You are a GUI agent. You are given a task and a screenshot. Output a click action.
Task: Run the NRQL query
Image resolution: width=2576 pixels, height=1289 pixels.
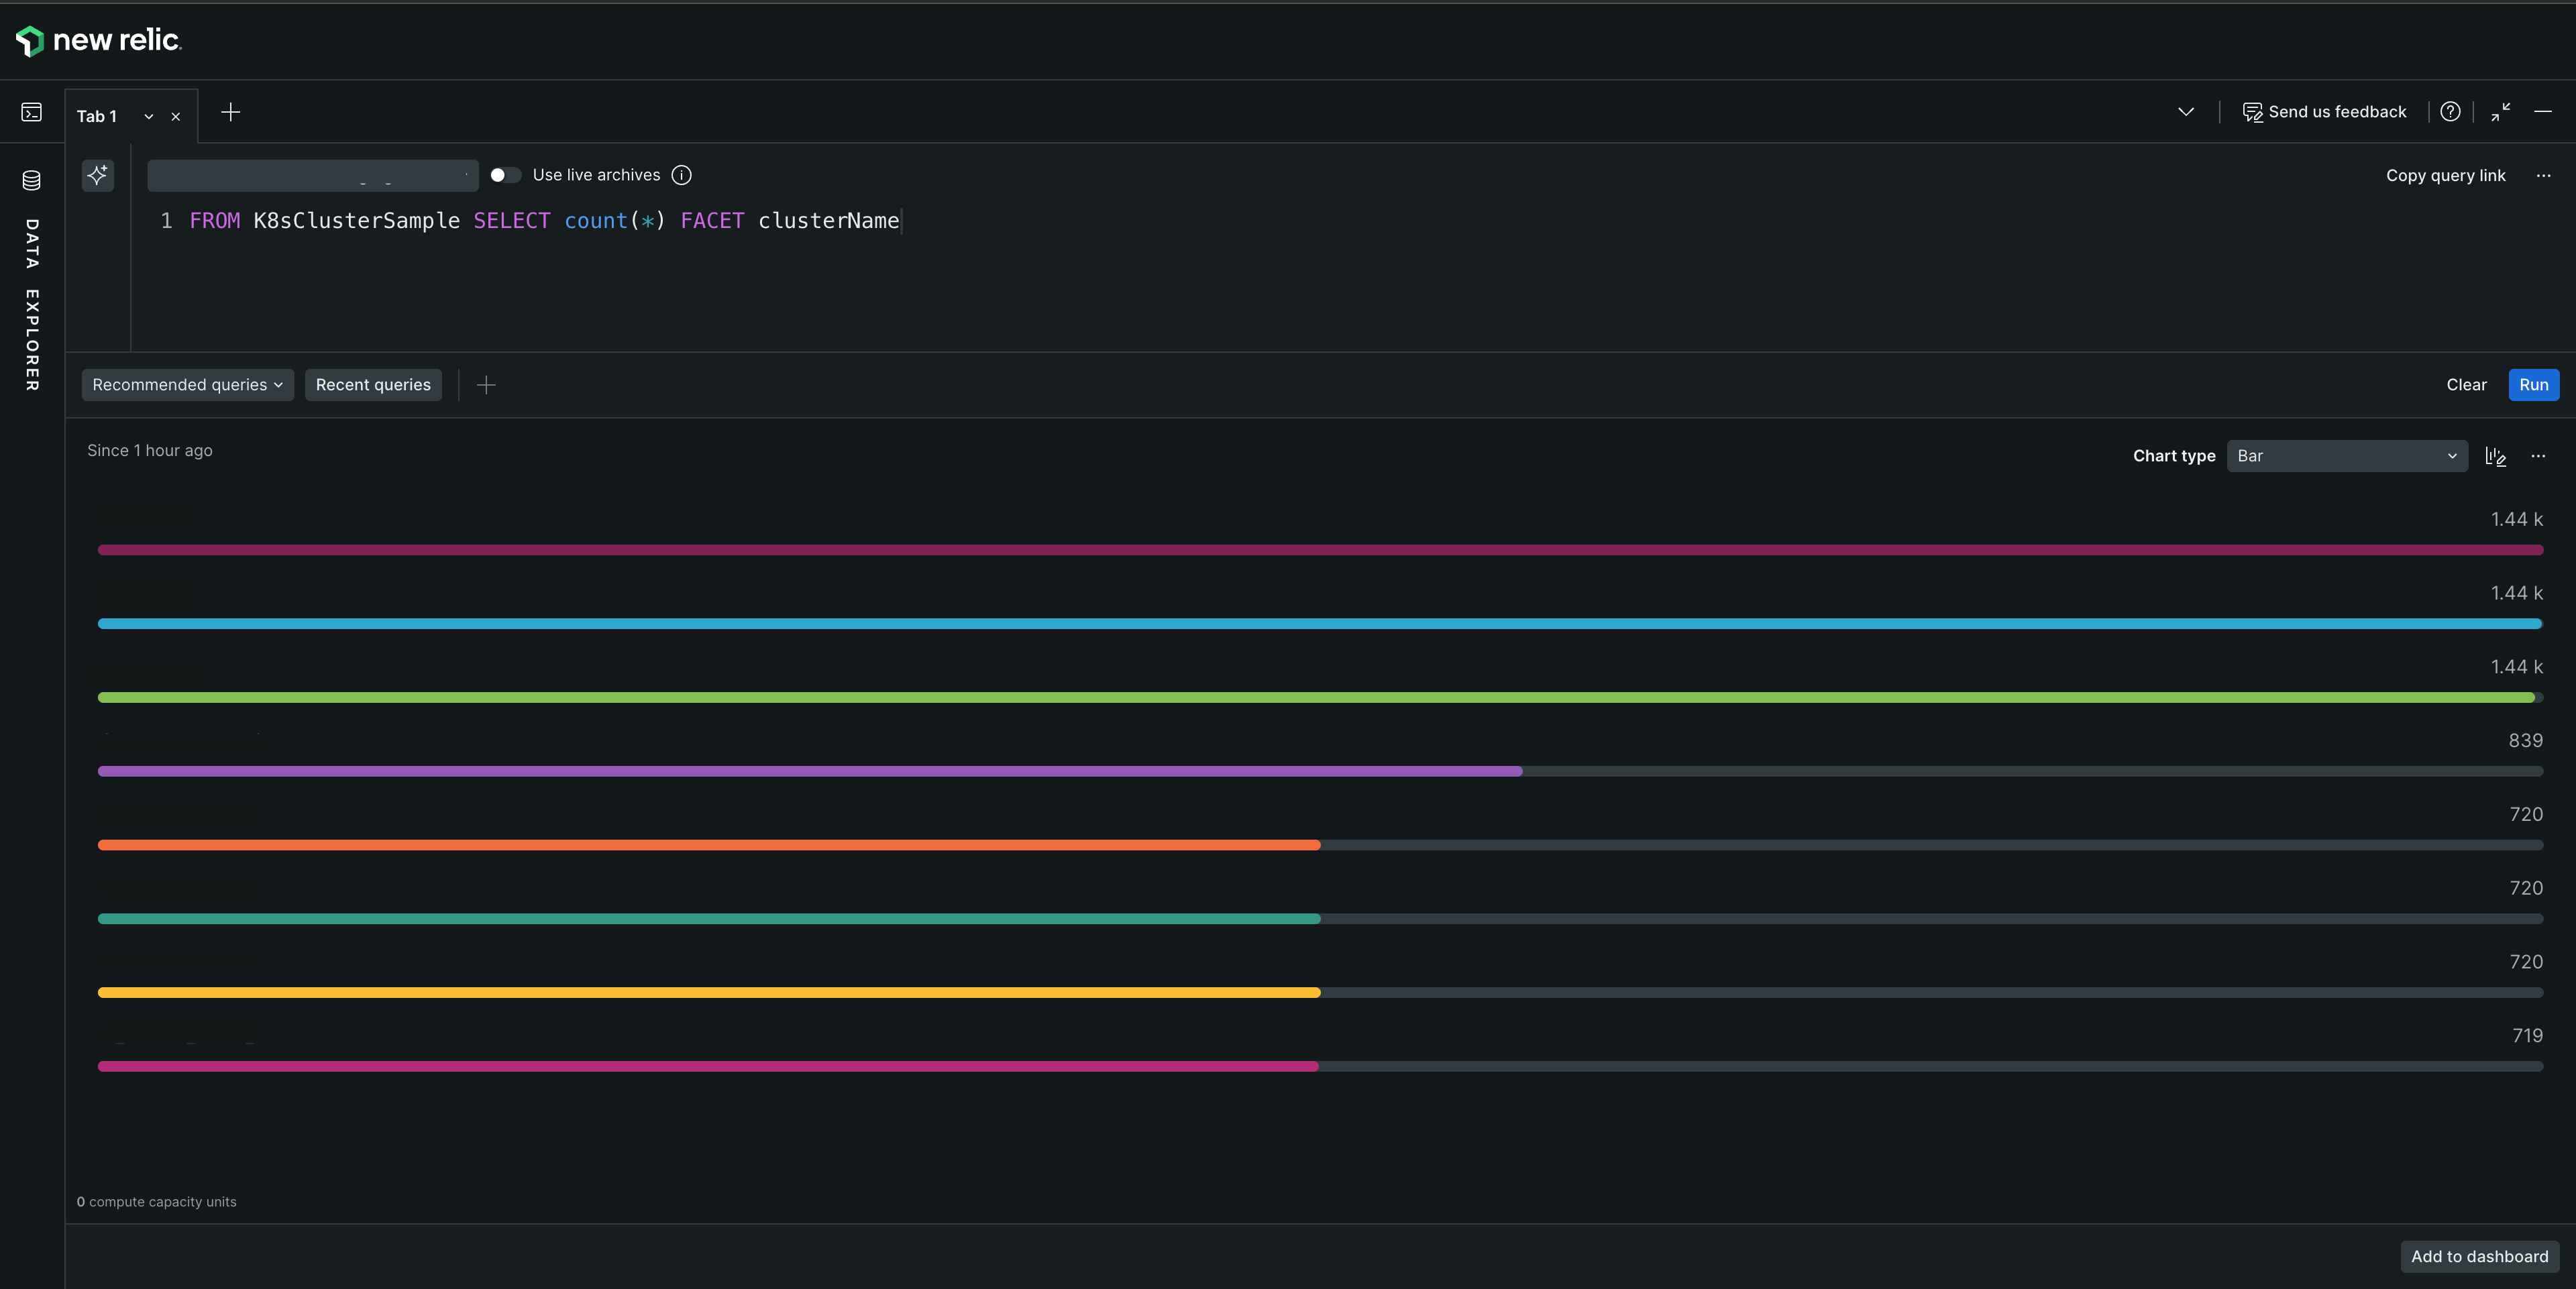pos(2533,385)
